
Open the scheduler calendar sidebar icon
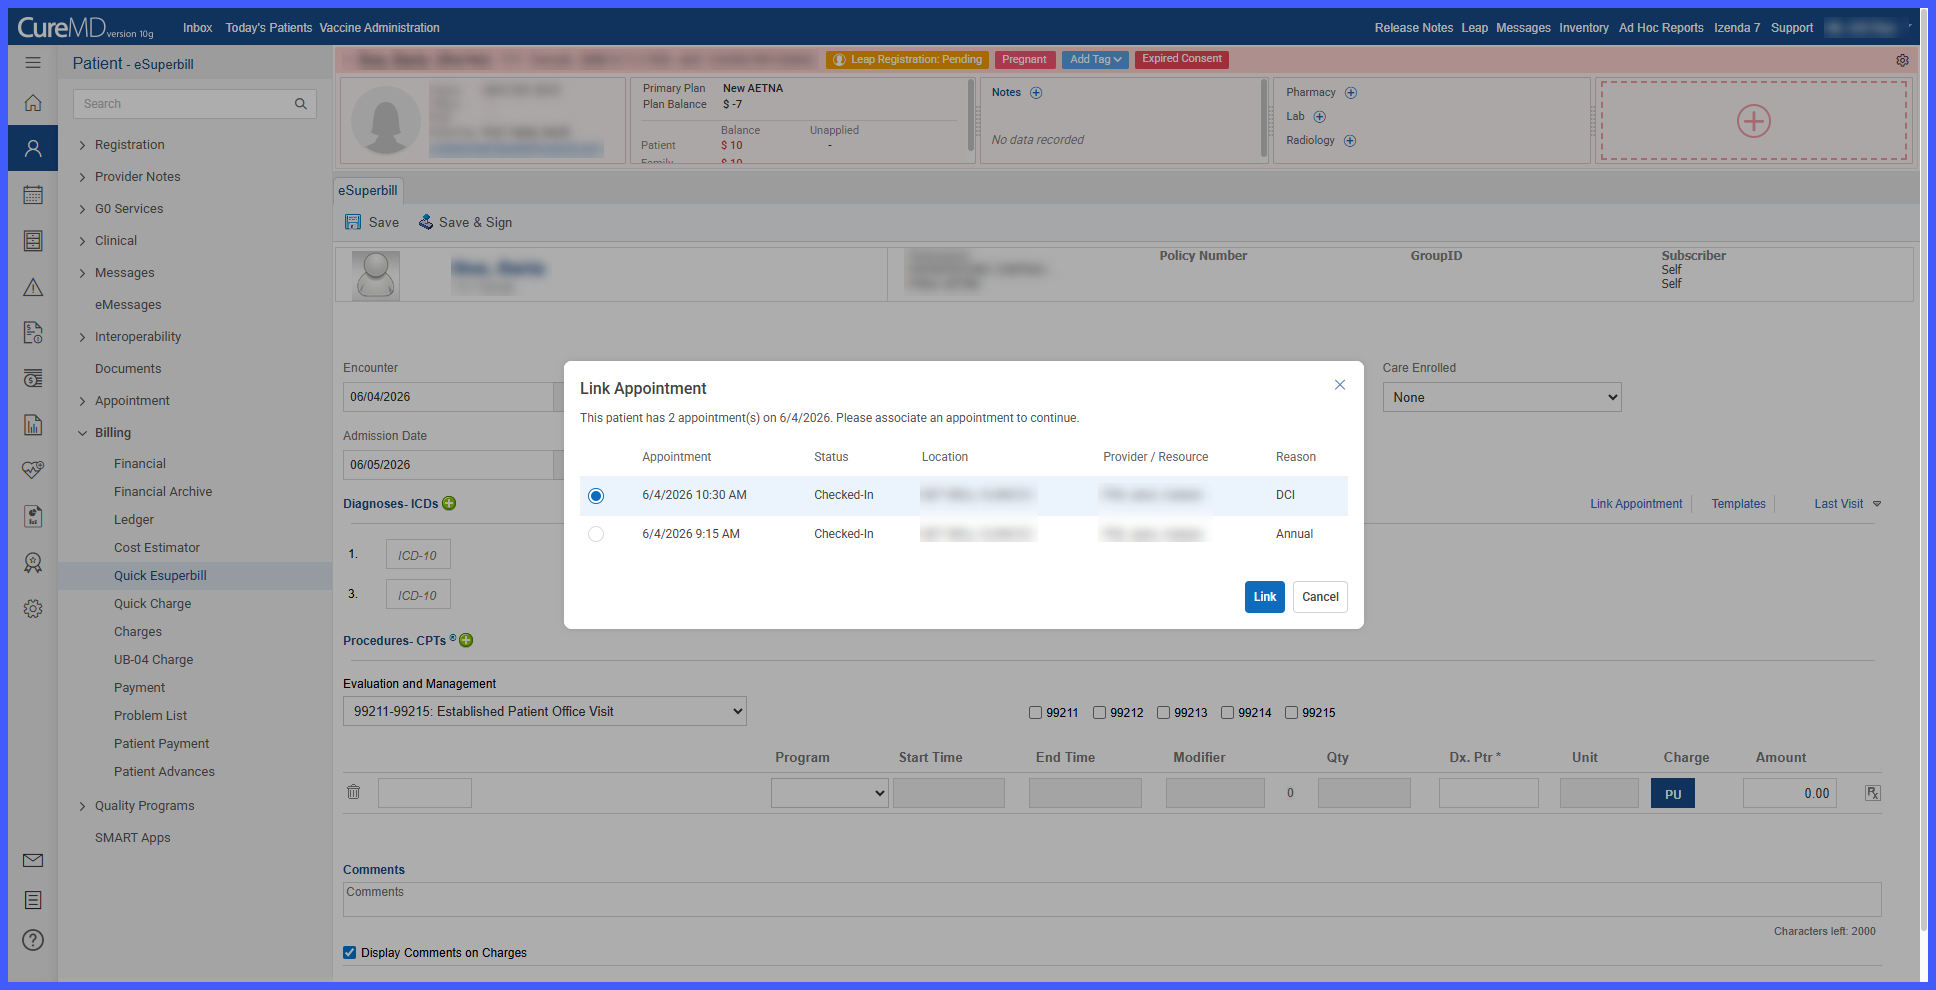[33, 195]
